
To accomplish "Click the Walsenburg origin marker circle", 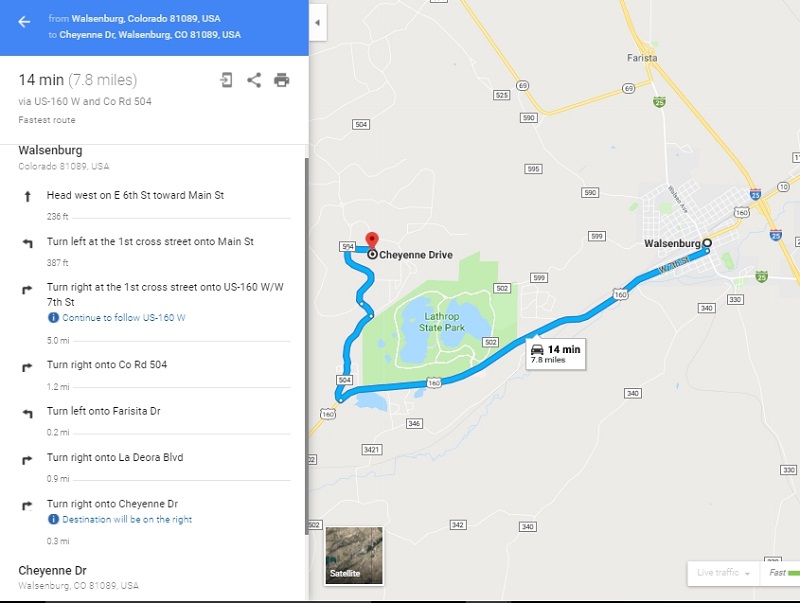I will [707, 243].
